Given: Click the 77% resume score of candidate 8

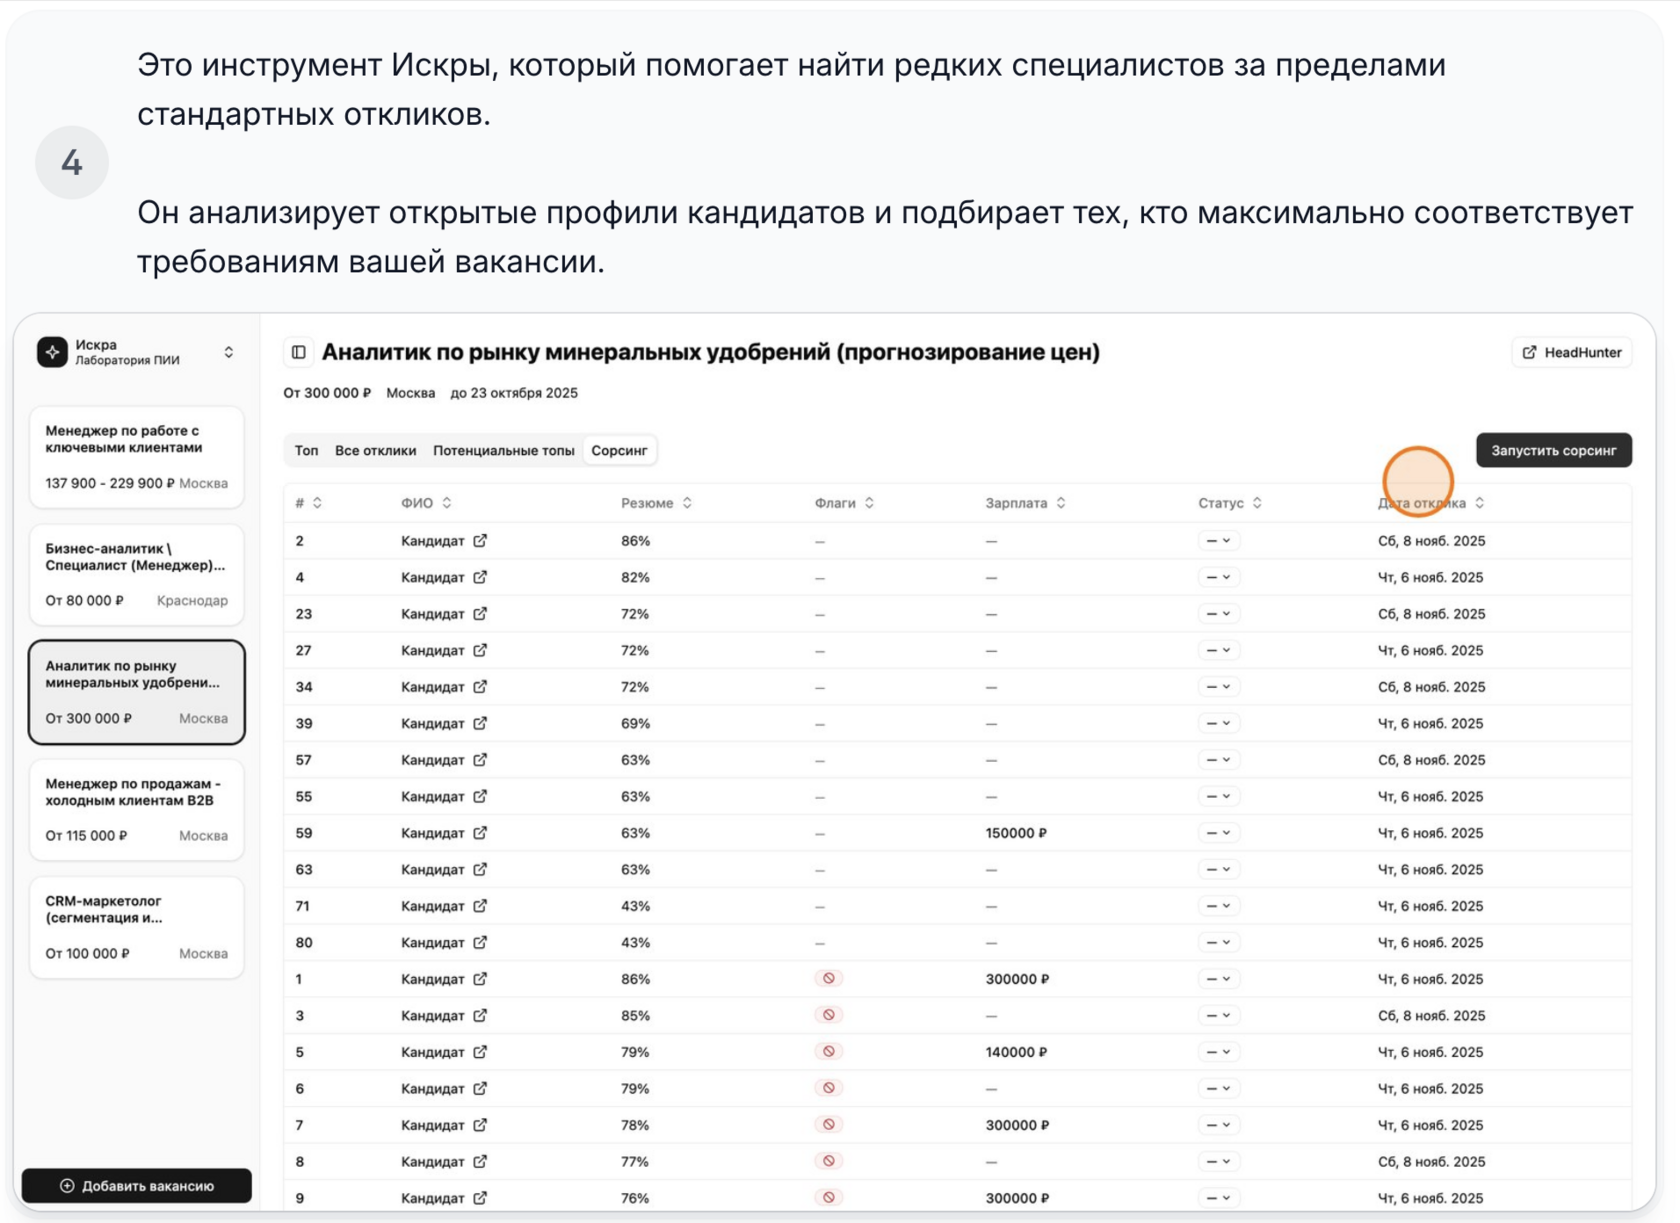Looking at the screenshot, I should click(x=635, y=1161).
